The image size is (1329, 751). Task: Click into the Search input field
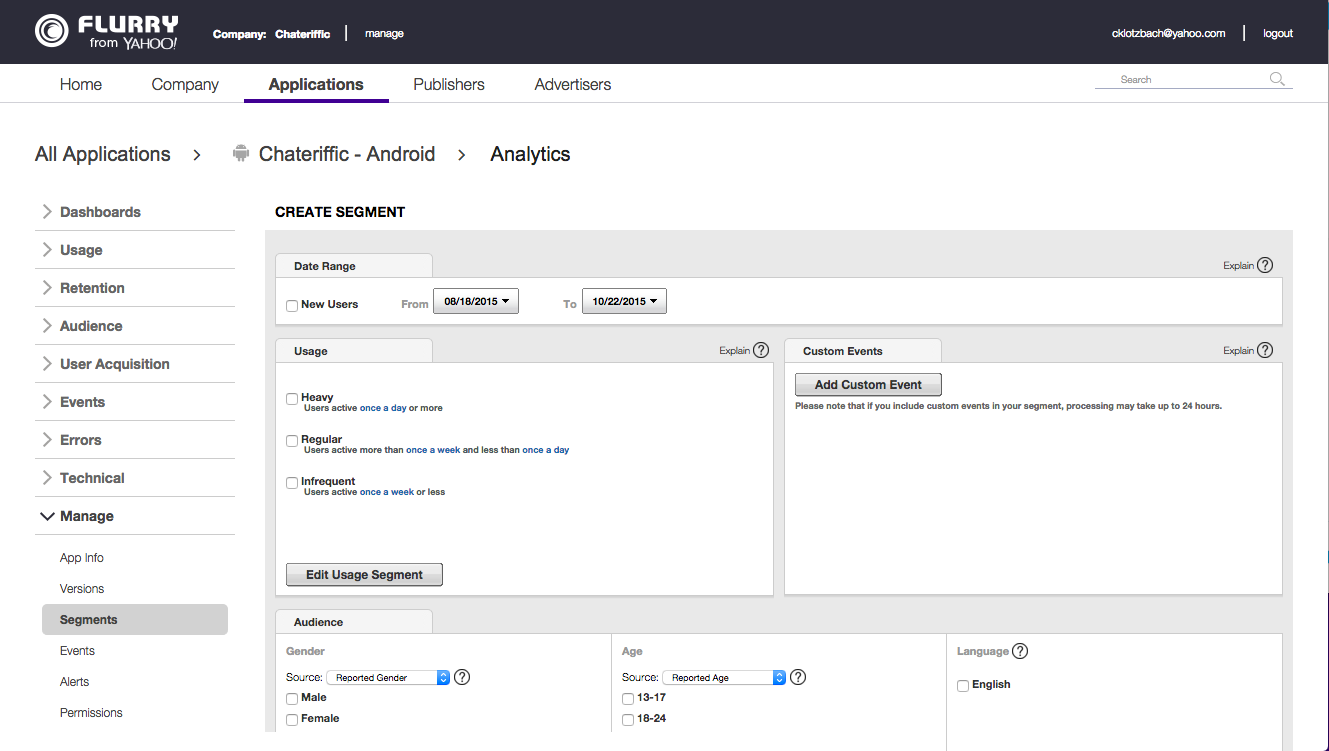click(1180, 80)
